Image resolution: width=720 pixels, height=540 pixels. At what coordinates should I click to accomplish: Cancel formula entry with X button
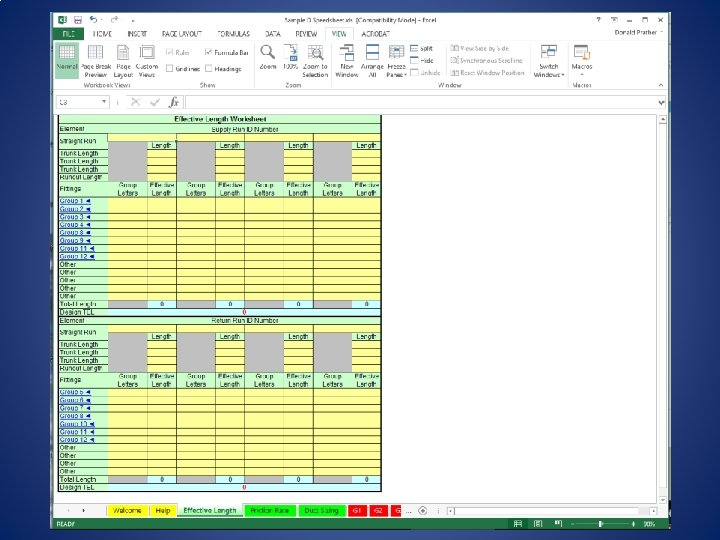point(135,102)
